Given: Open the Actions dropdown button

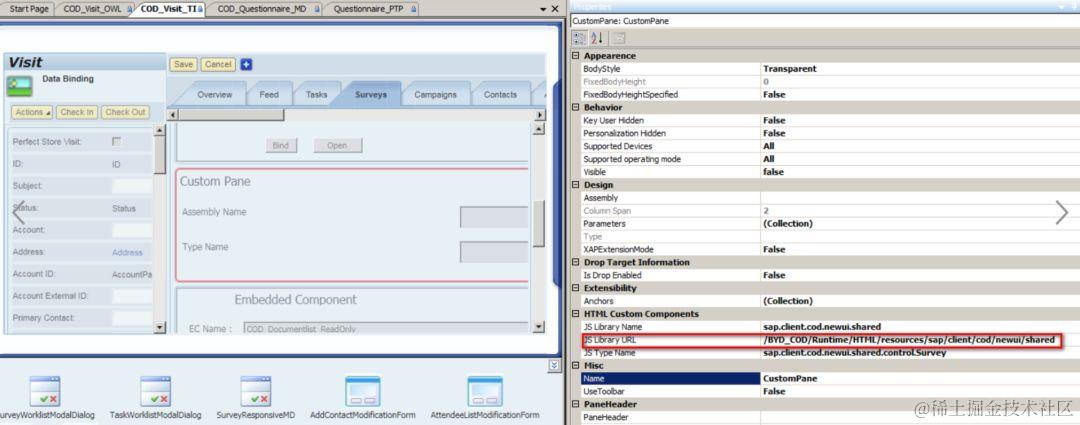Looking at the screenshot, I should (x=32, y=112).
